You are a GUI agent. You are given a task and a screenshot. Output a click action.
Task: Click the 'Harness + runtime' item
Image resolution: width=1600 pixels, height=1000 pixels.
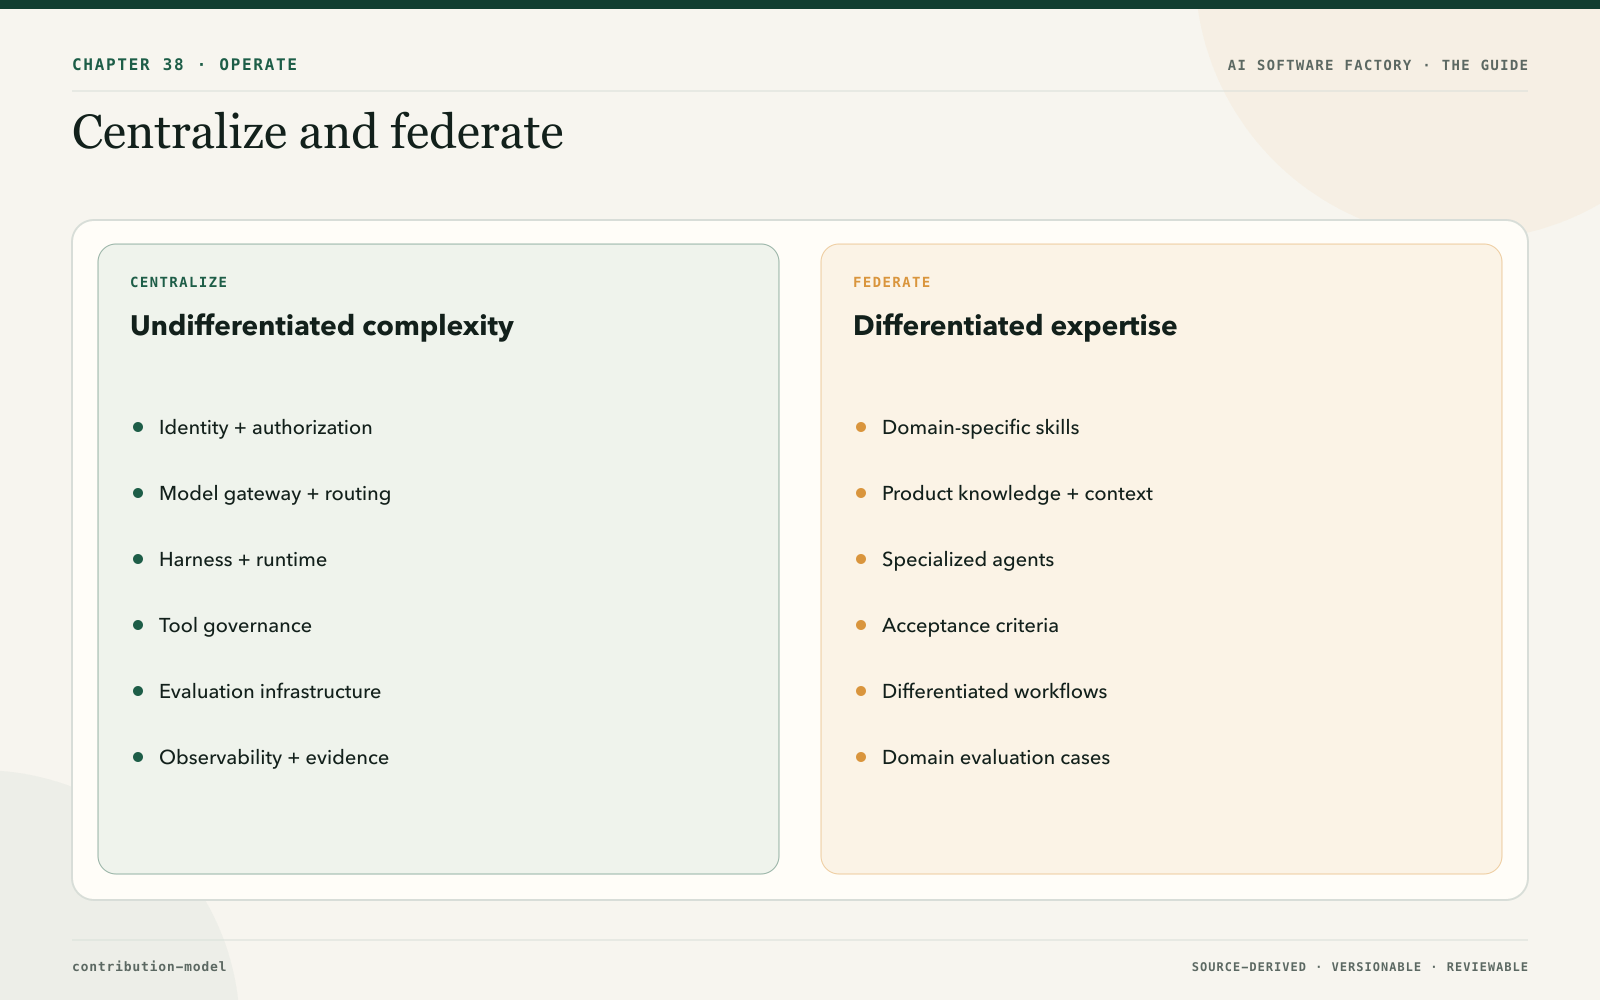(243, 559)
